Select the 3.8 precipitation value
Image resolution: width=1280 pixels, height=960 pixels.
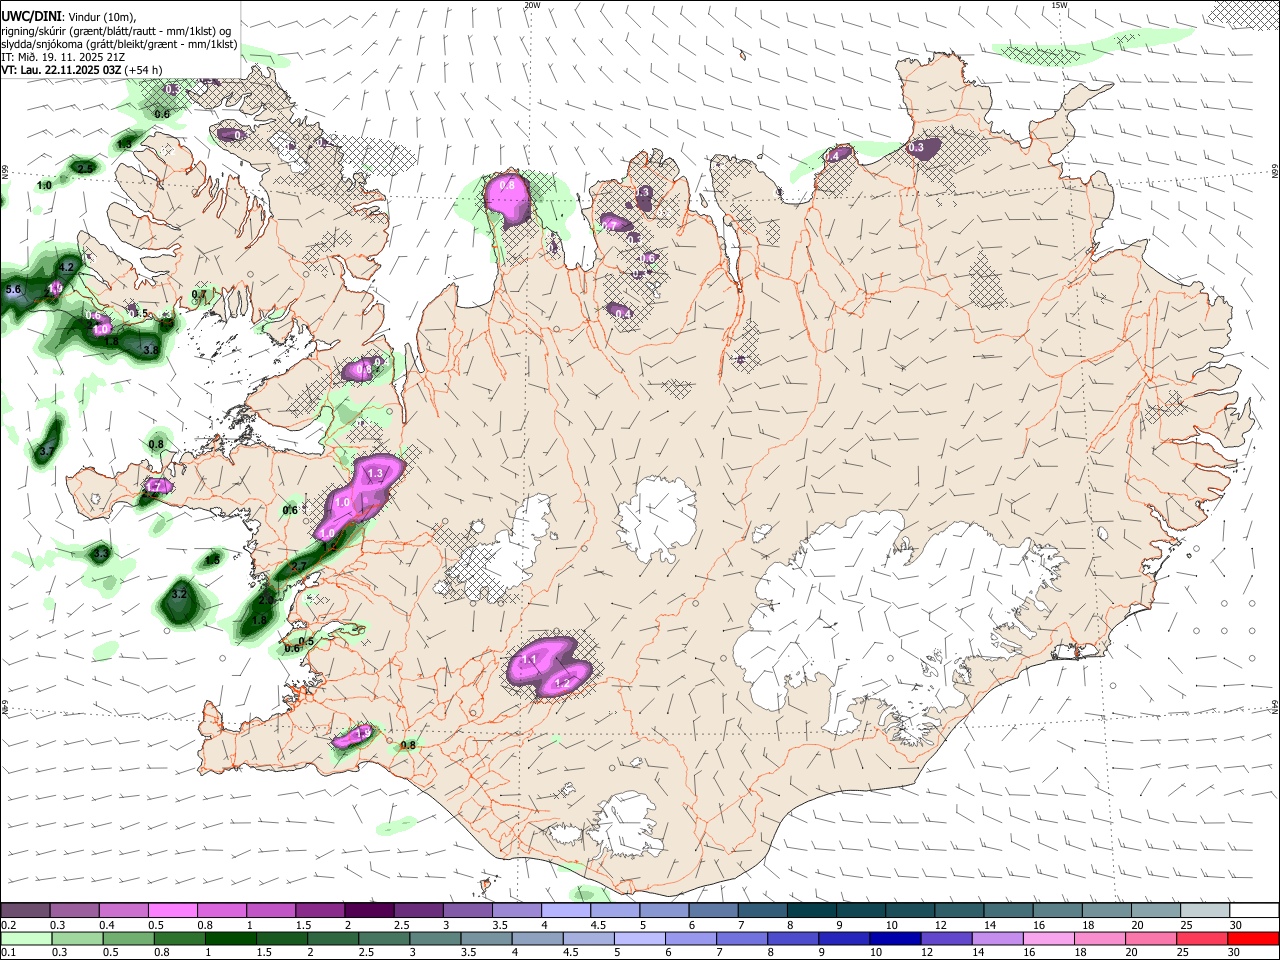coord(150,351)
